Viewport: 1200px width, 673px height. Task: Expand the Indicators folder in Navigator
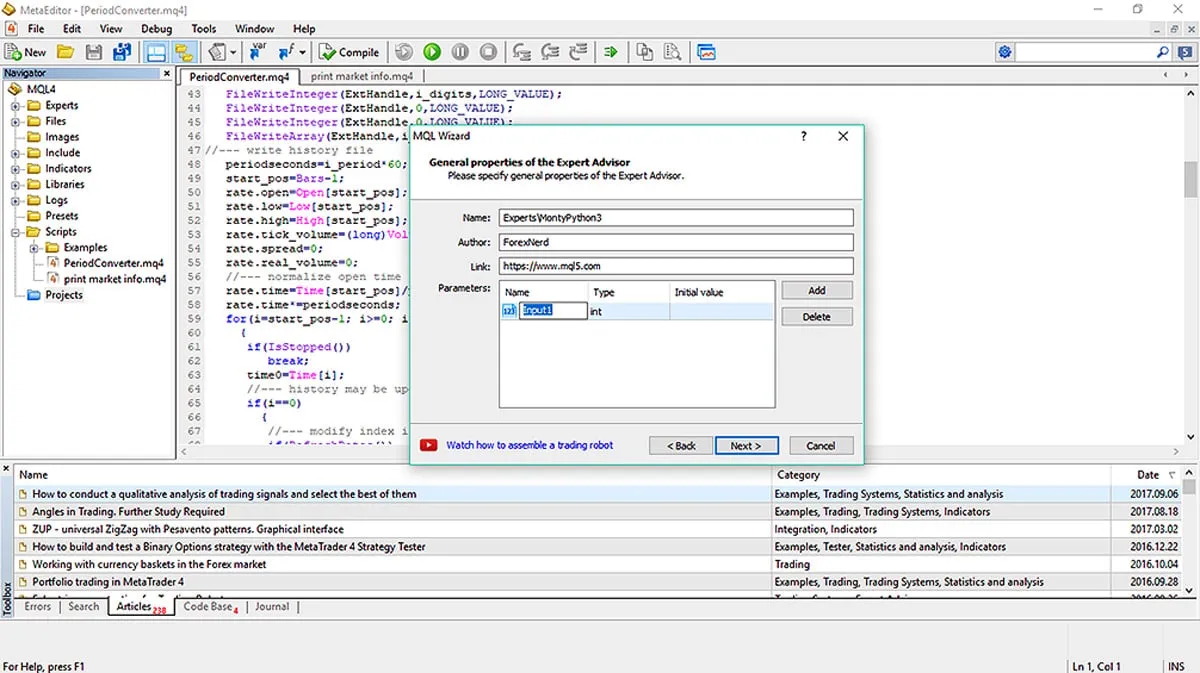tap(17, 169)
